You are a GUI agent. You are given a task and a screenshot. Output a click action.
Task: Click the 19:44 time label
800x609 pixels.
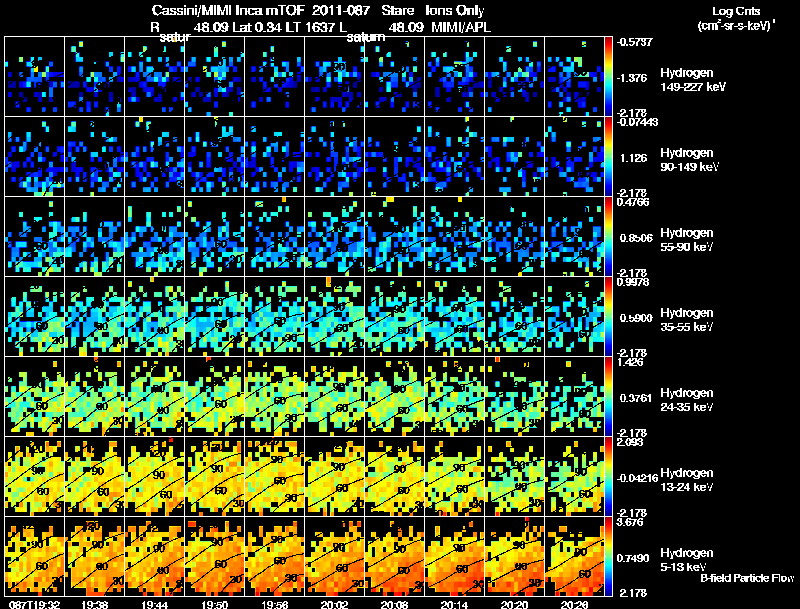(155, 604)
